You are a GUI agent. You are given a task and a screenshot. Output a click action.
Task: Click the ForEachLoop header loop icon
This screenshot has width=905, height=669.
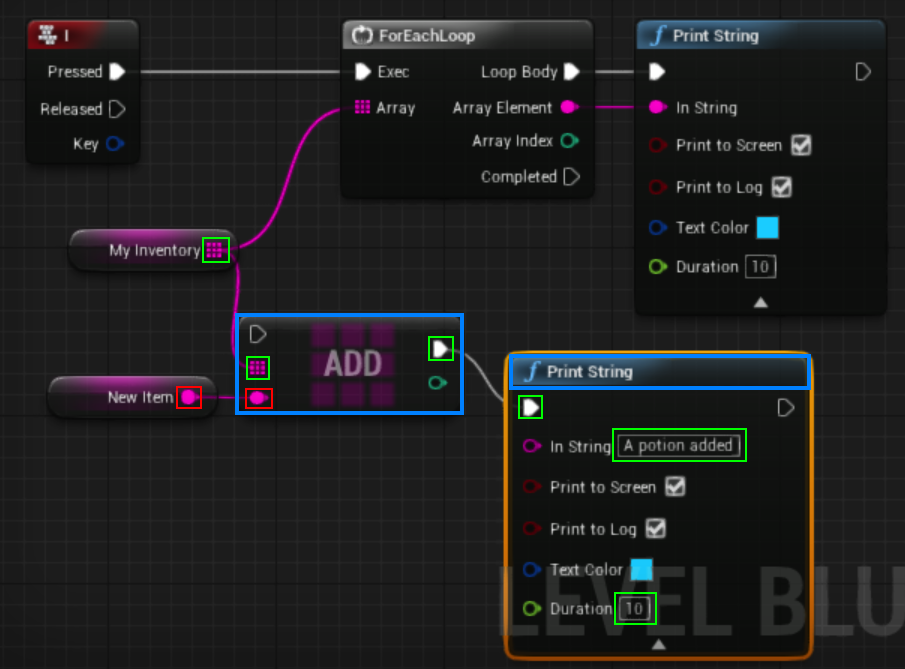click(x=362, y=35)
